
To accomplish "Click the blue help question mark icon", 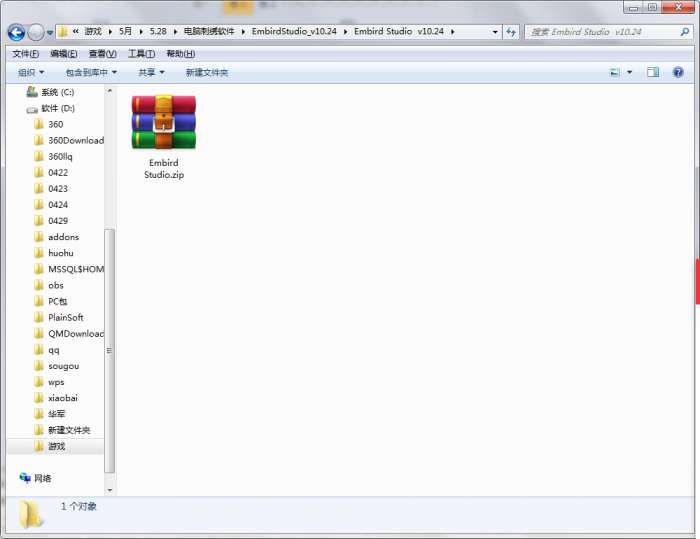I will pyautogui.click(x=678, y=72).
